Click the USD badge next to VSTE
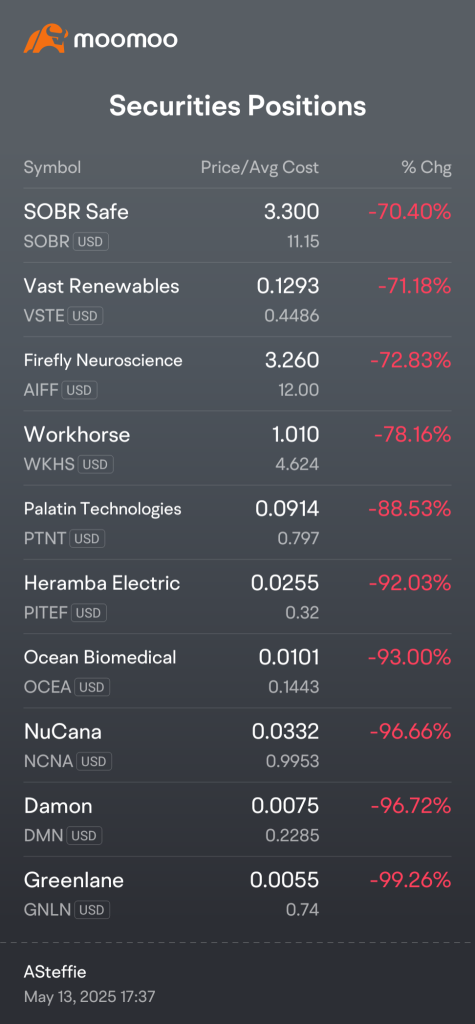 click(x=86, y=316)
